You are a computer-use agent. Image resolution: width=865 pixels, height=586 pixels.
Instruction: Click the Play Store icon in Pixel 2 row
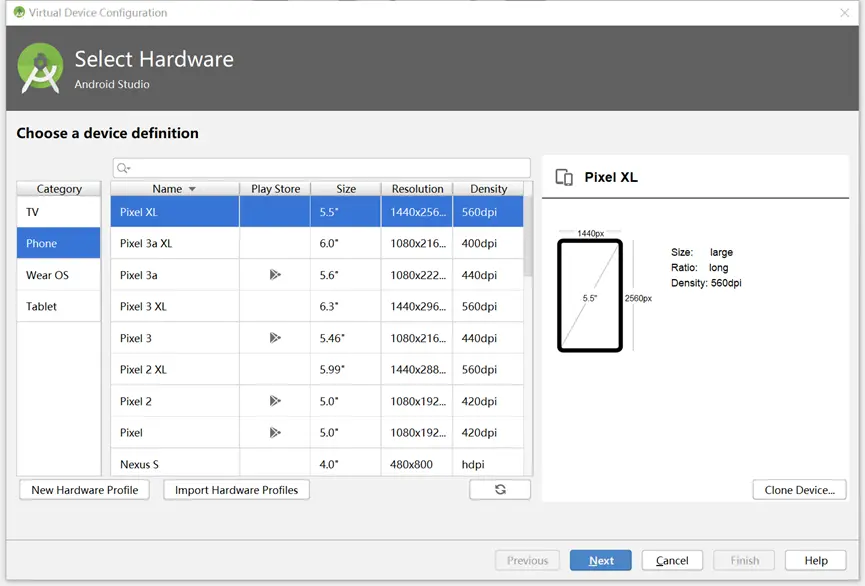[x=275, y=401]
